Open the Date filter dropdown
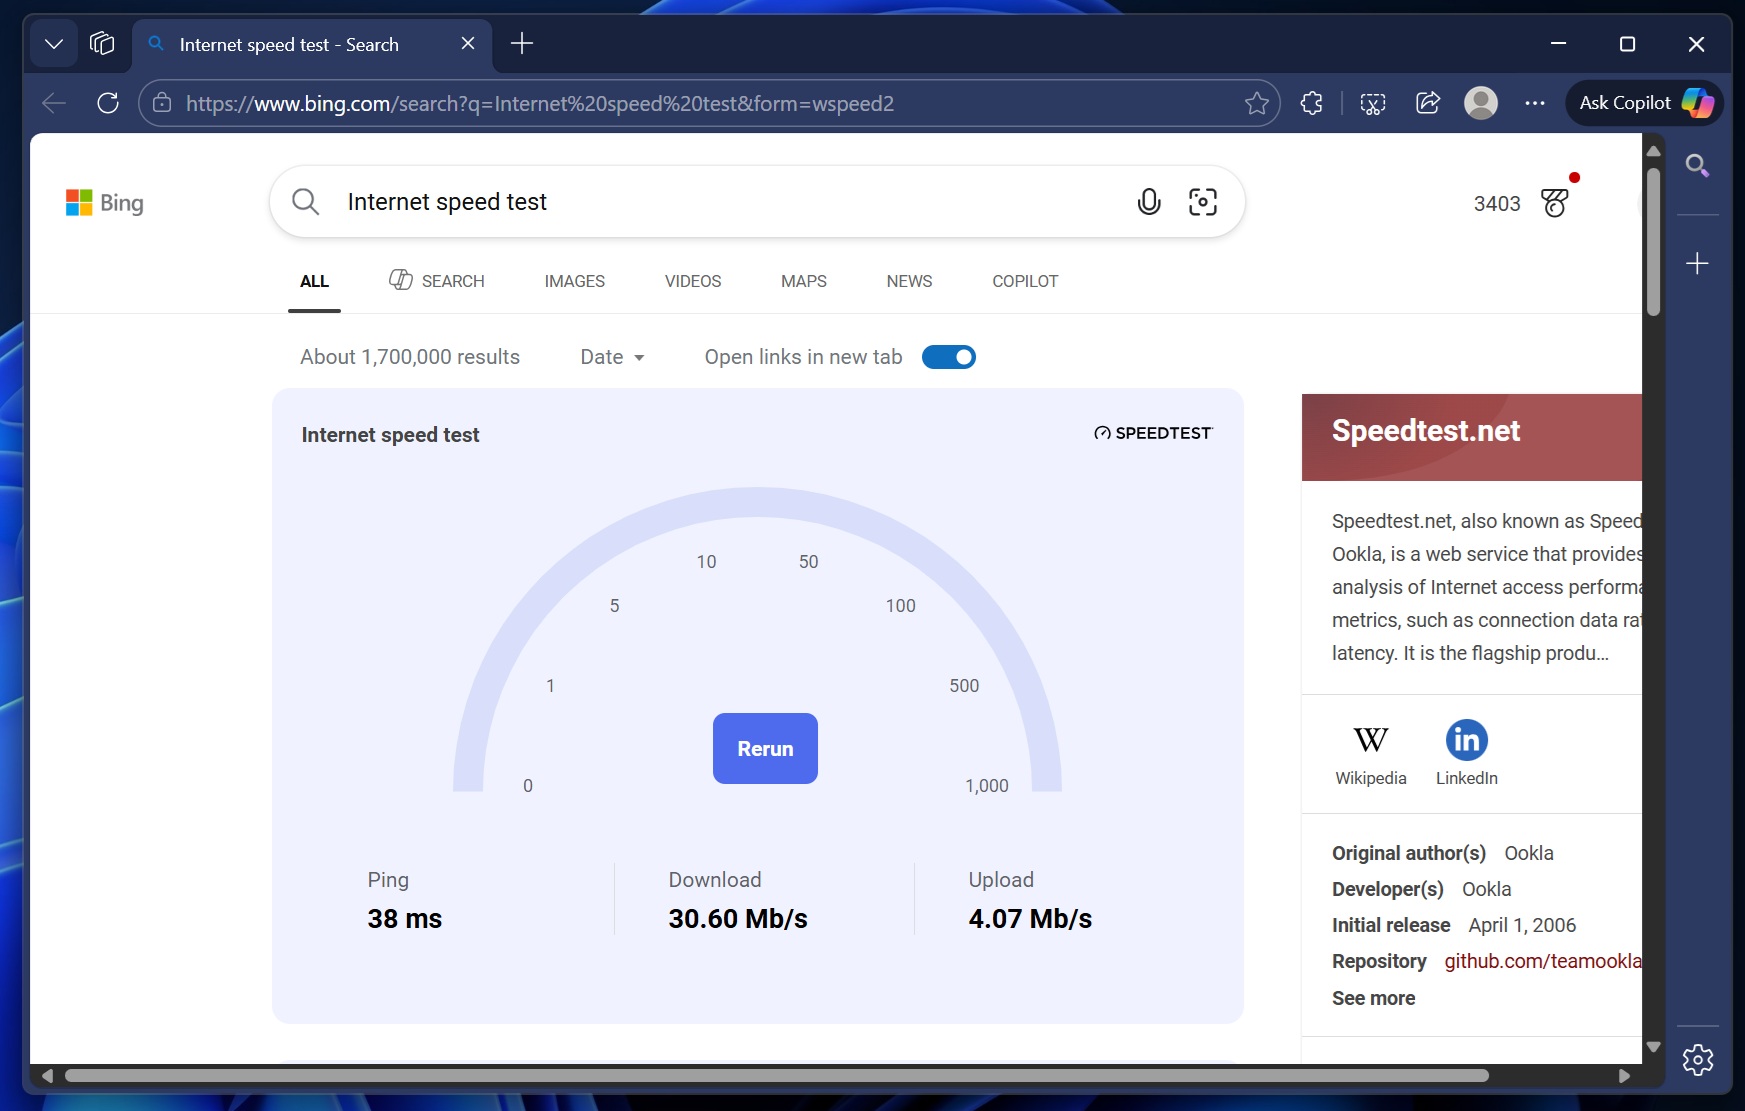Viewport: 1745px width, 1111px height. 612,357
